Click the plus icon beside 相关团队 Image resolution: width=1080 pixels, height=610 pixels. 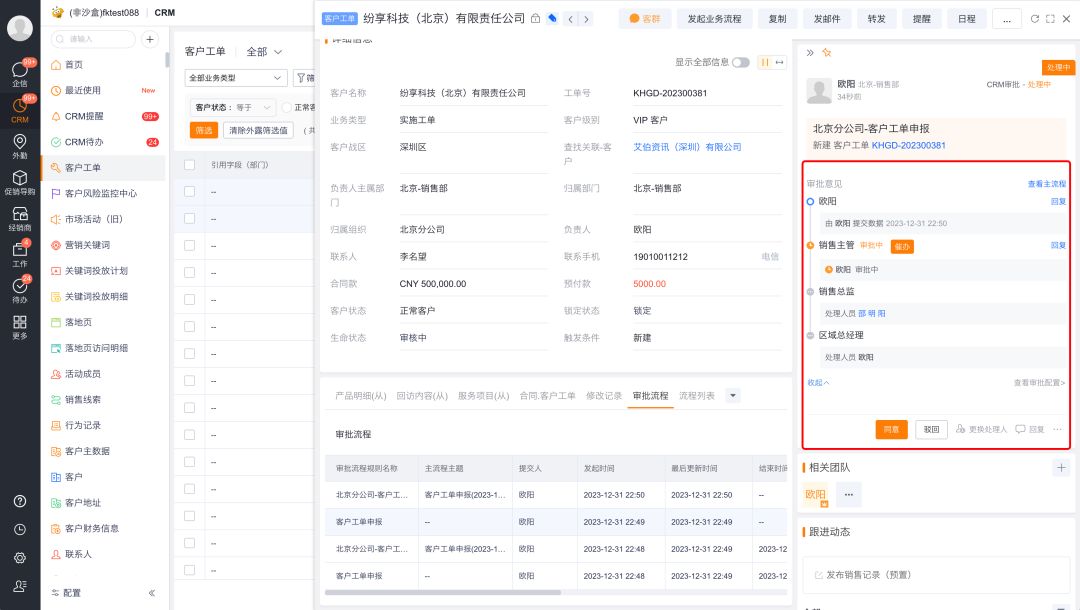pyautogui.click(x=1060, y=468)
